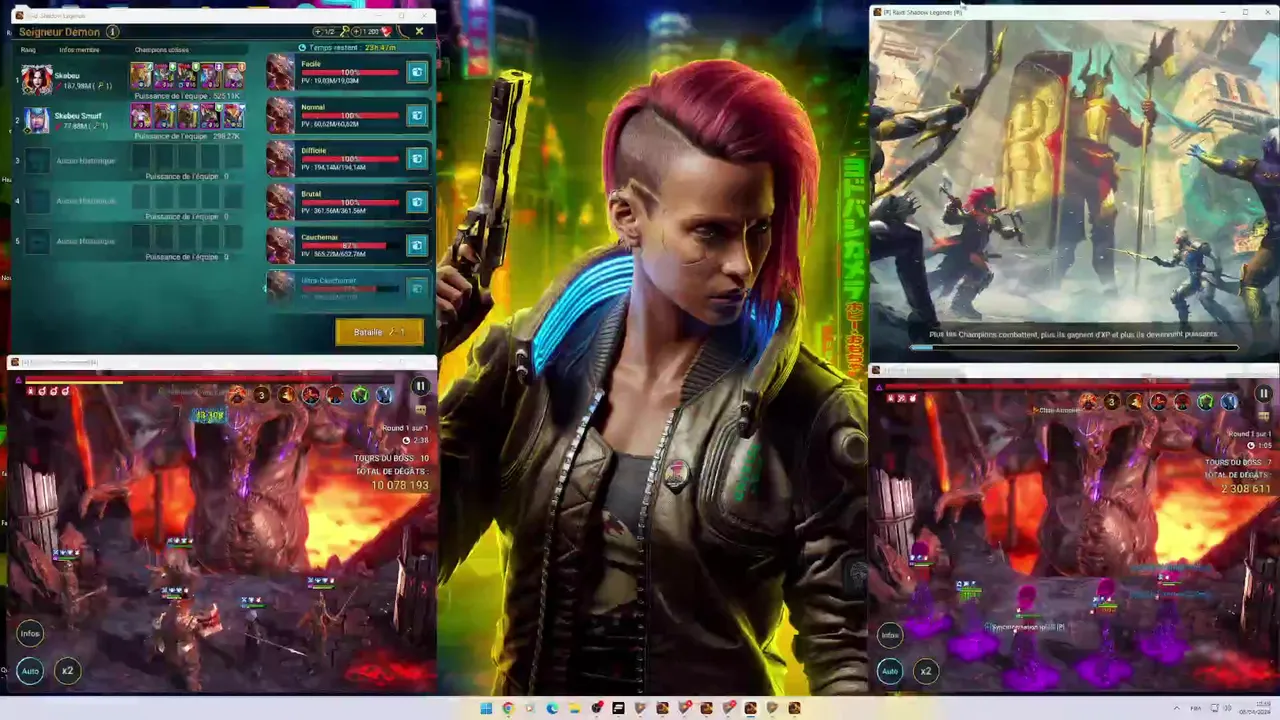
Task: Click the 10 078 193 total damage value
Action: click(x=400, y=485)
